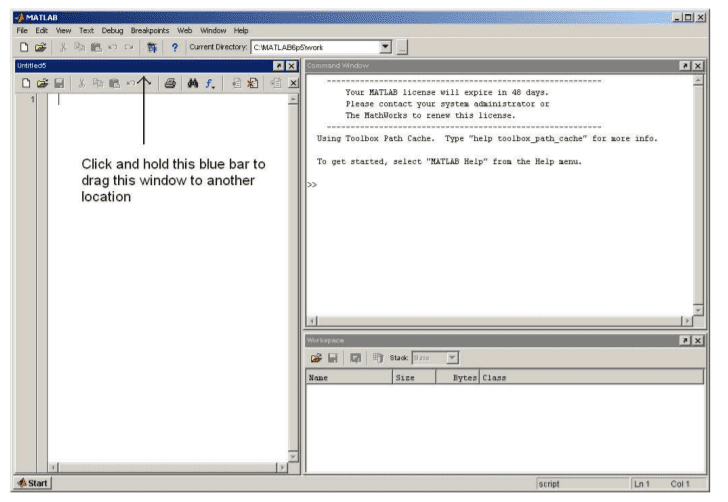Image resolution: width=728 pixels, height=502 pixels.
Task: Open Help with the blue question mark
Action: pos(175,47)
